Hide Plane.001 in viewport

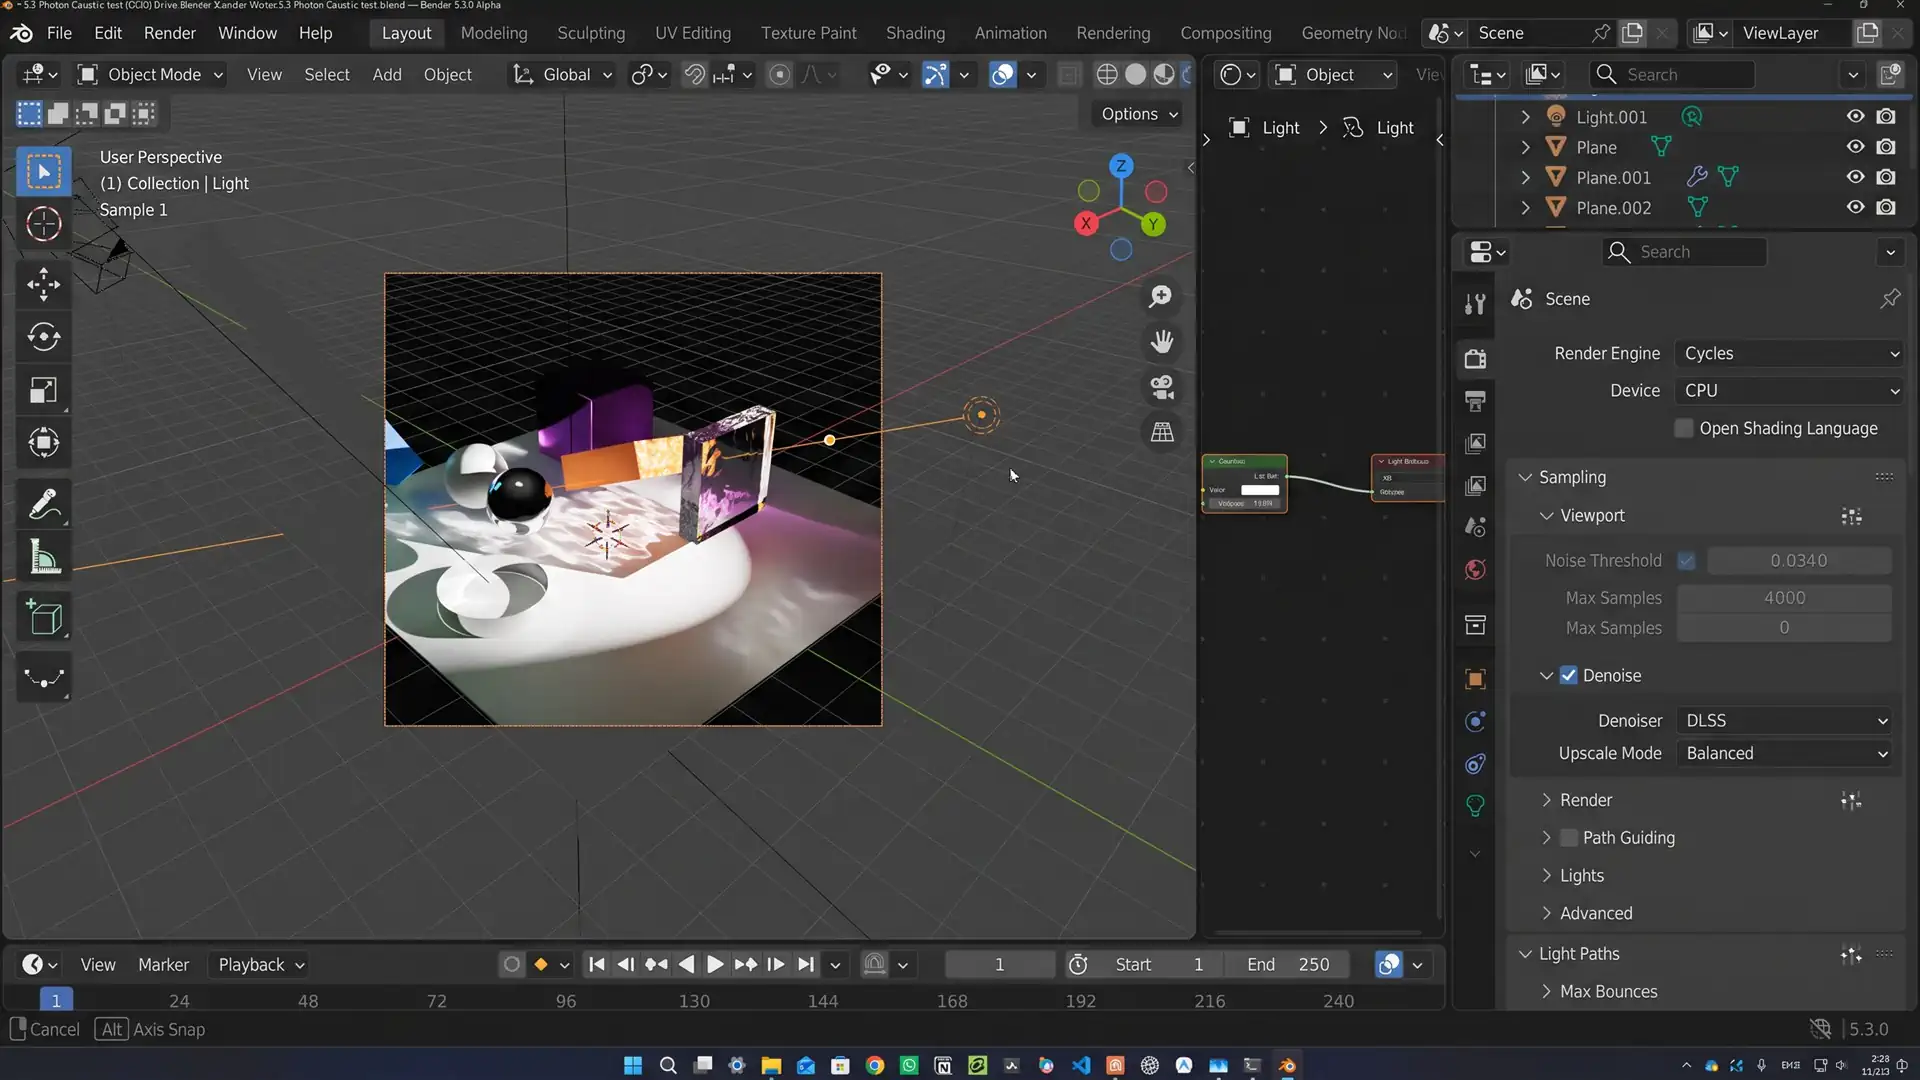(1855, 177)
